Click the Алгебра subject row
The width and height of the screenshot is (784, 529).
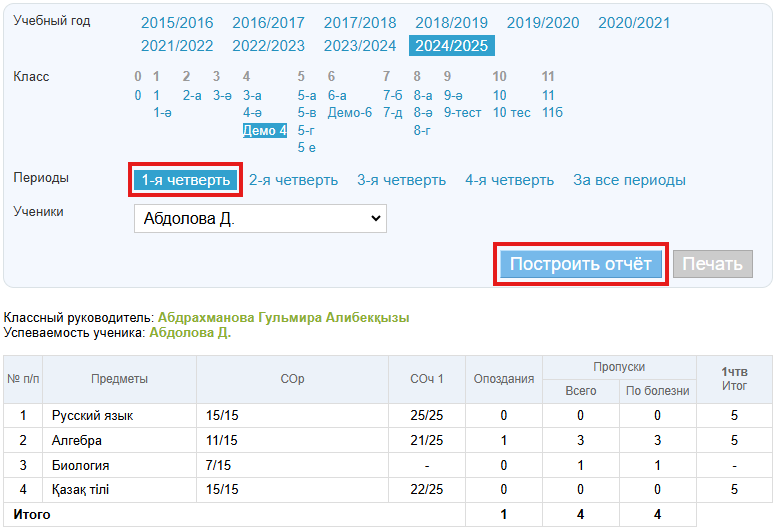(77, 440)
